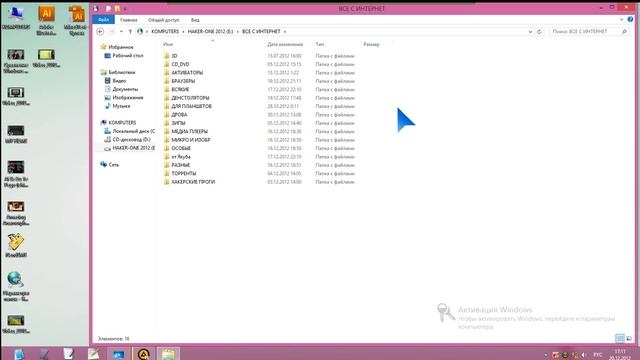Open Quick Access toolbar dropdown
This screenshot has width=640, height=360.
[x=125, y=9]
